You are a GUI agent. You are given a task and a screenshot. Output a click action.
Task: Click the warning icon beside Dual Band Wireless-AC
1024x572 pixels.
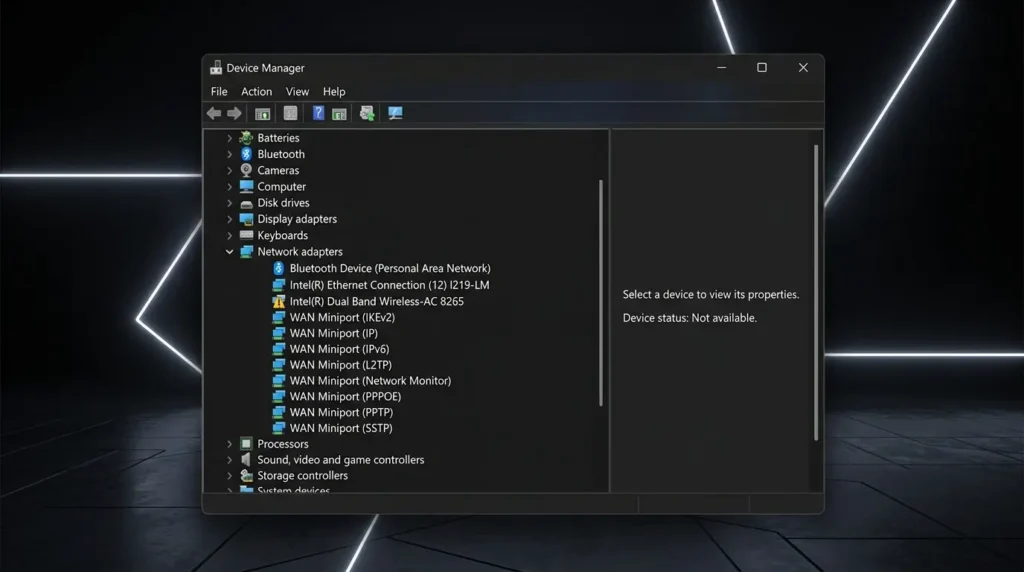279,301
